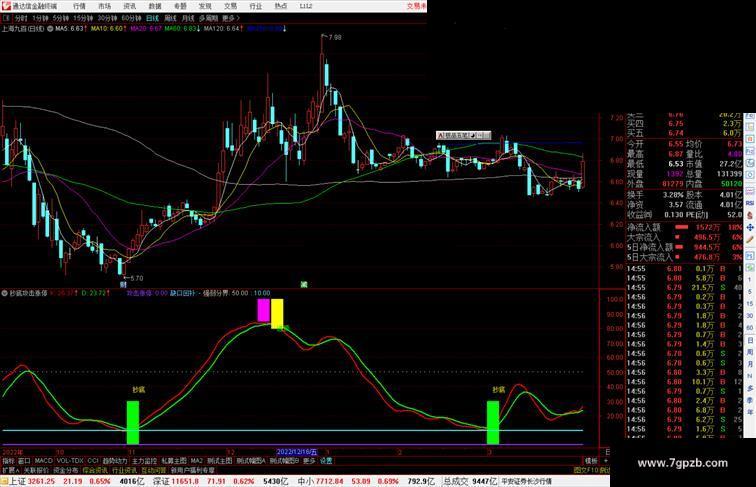The image size is (756, 487).
Task: Select weekly period via sidebar 周 button
Action: click(750, 352)
